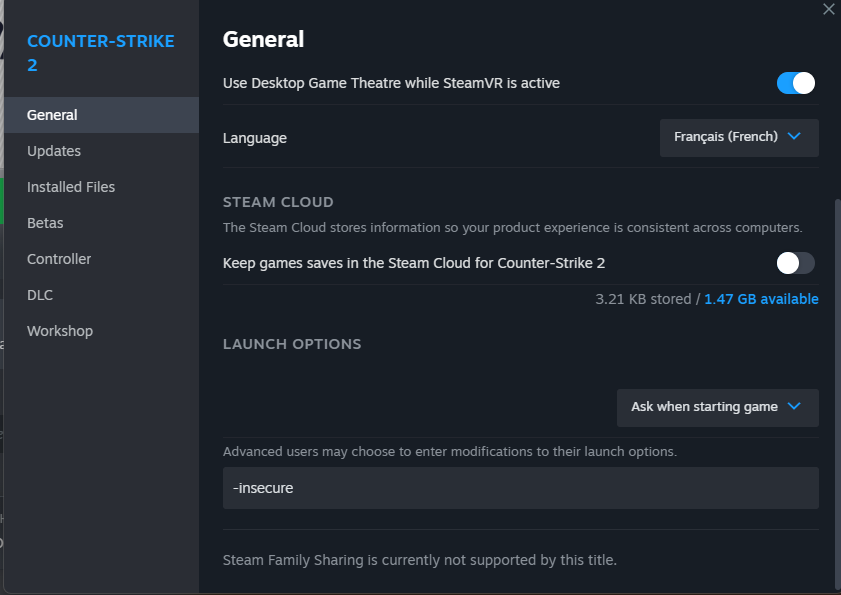Screen dimensions: 841x595
Task: Open the Français (French) language dropdown
Action: pos(738,138)
